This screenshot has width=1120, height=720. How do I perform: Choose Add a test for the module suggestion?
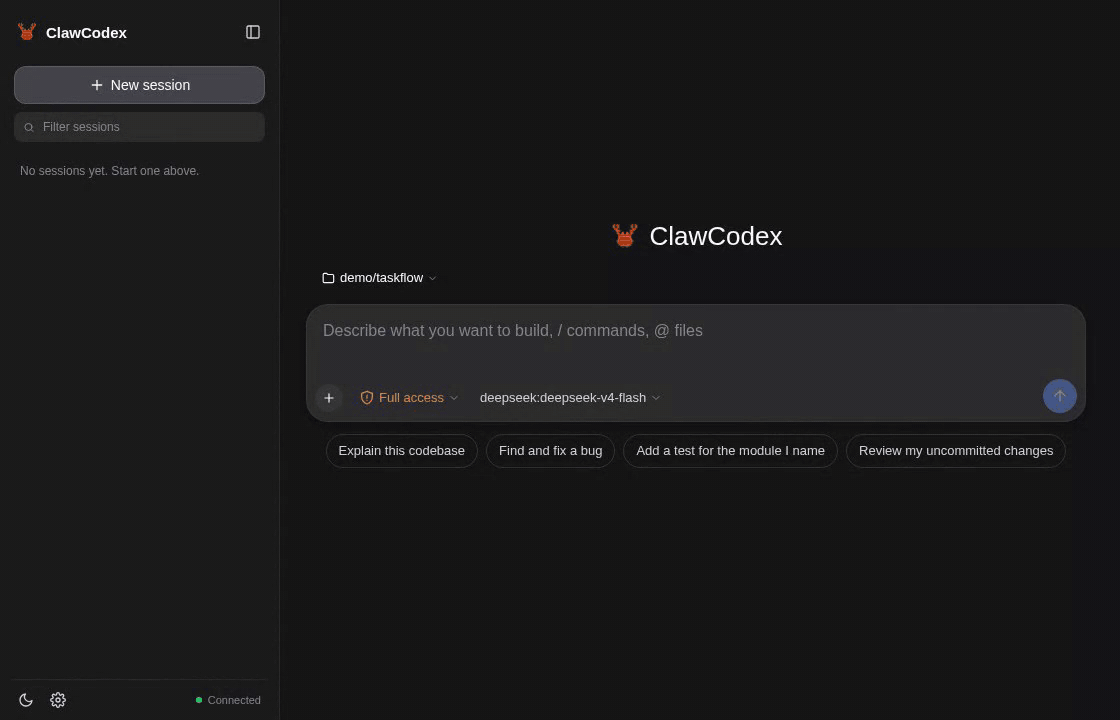[730, 451]
